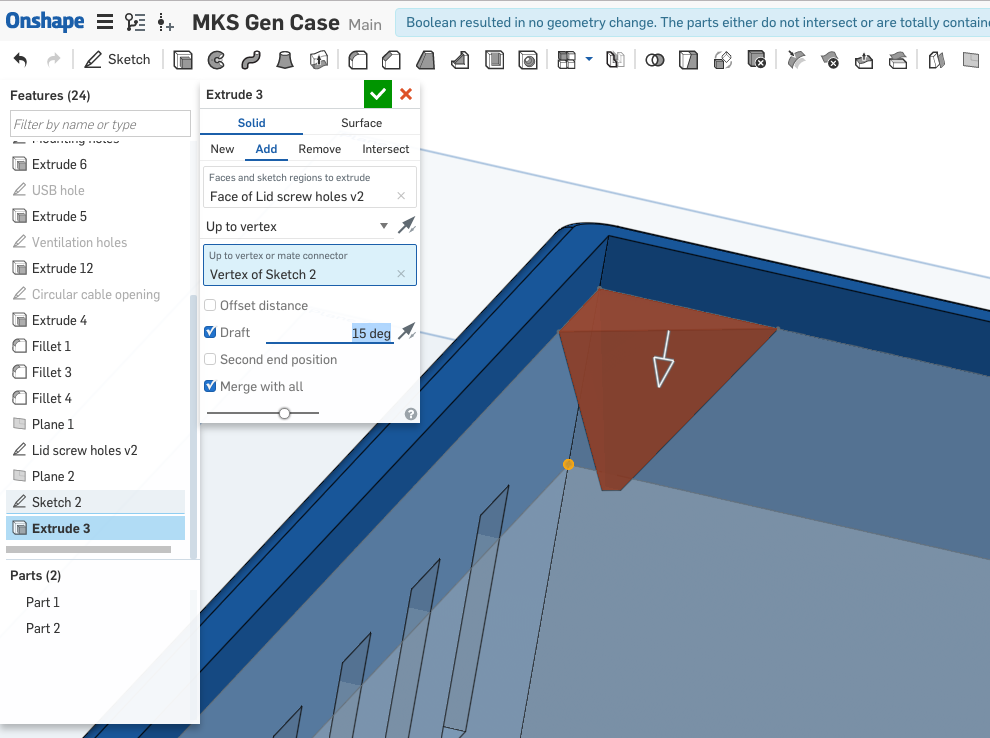Screen dimensions: 990x738
Task: Select the Boolean tool
Action: (x=655, y=60)
